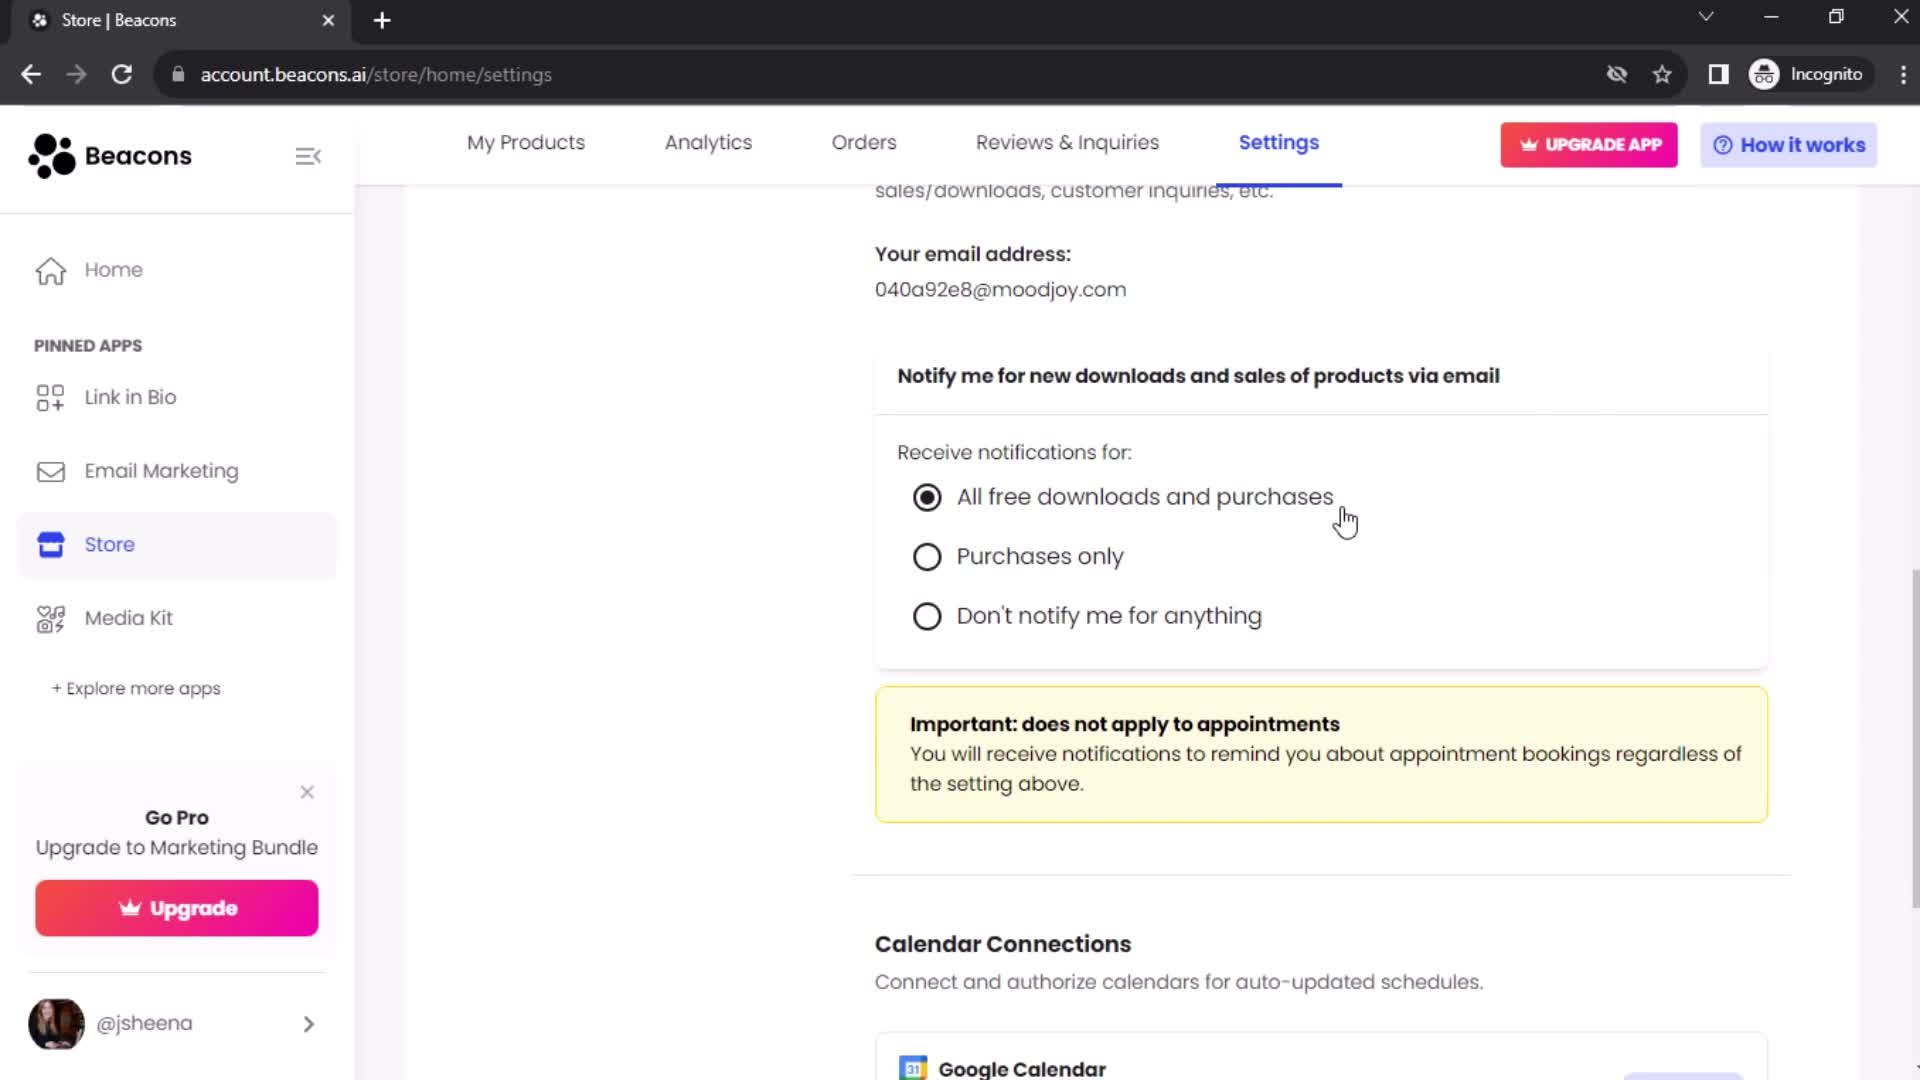Open Link in Bio app
This screenshot has height=1080, width=1920.
(x=177, y=398)
